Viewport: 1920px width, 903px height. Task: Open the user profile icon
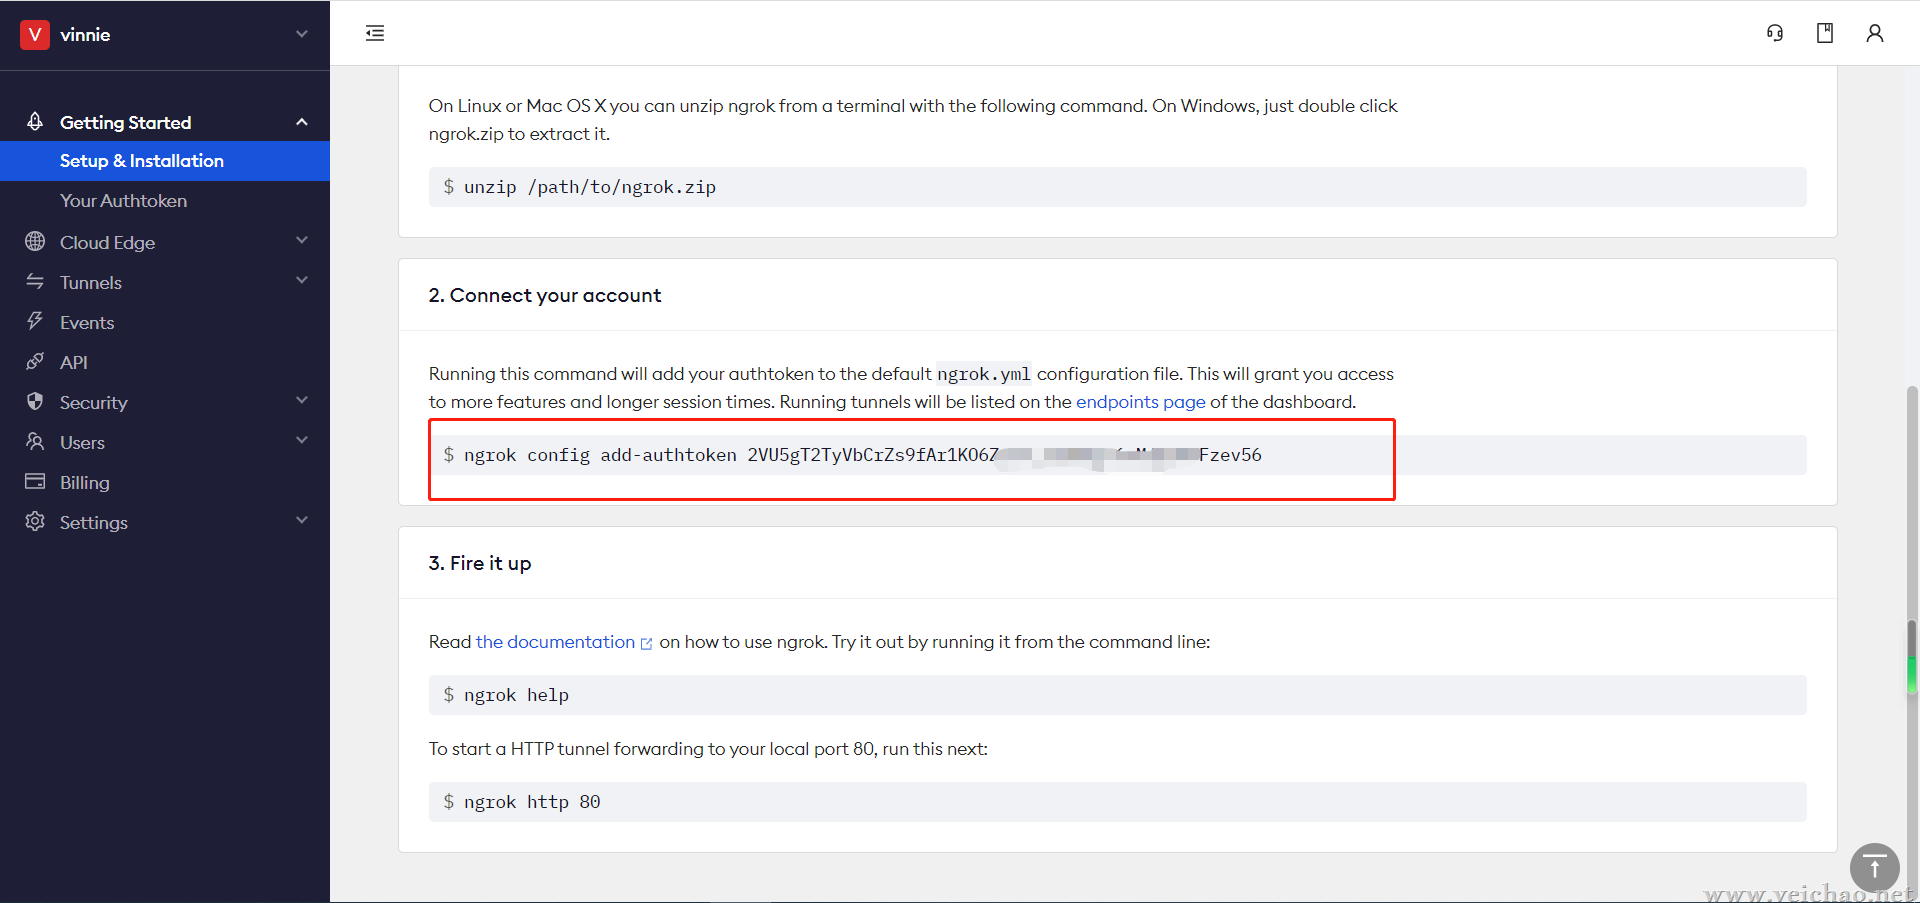tap(1875, 33)
